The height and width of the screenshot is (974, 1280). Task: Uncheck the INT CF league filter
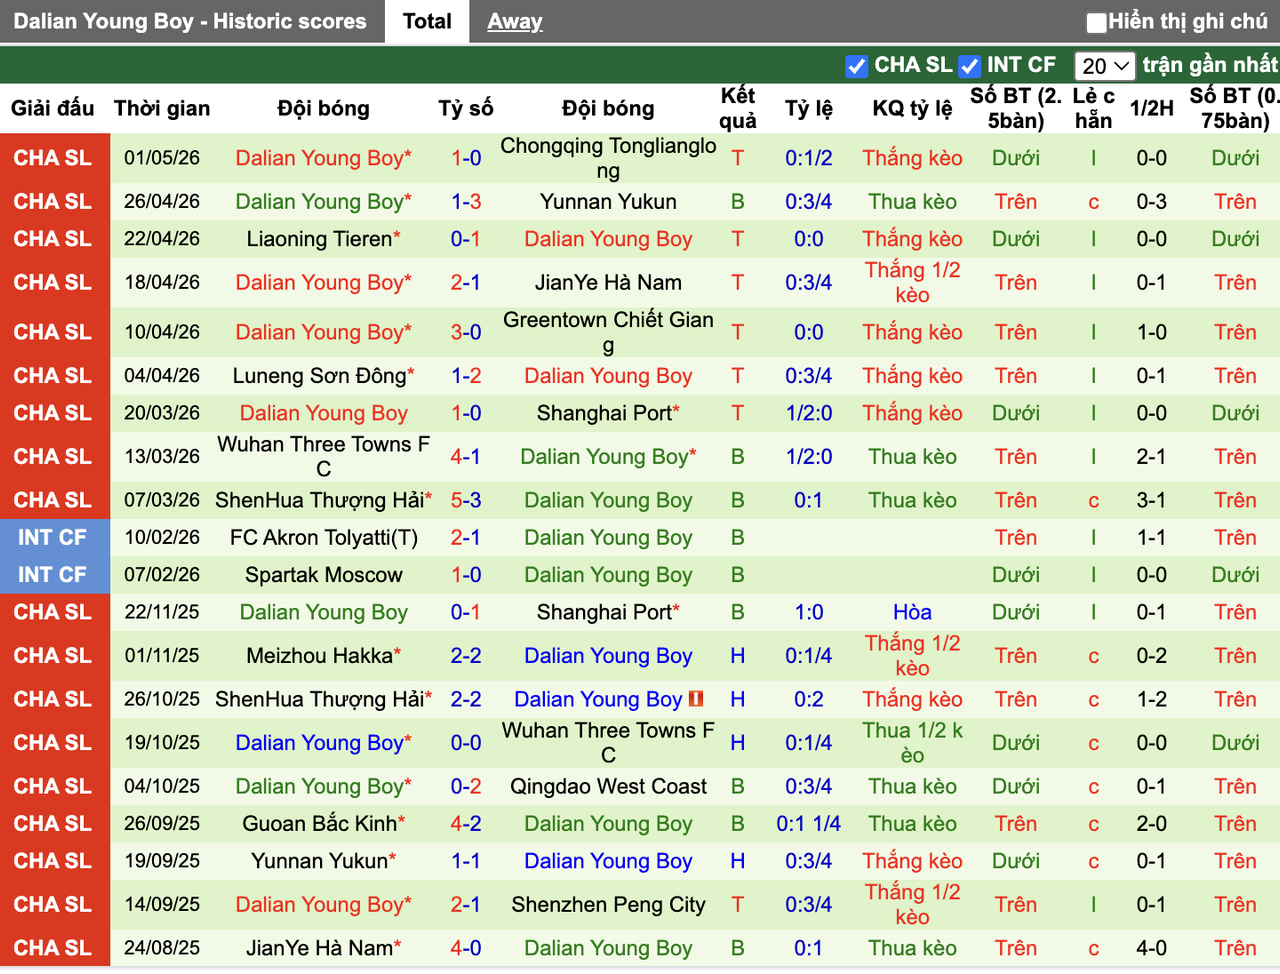pyautogui.click(x=969, y=66)
